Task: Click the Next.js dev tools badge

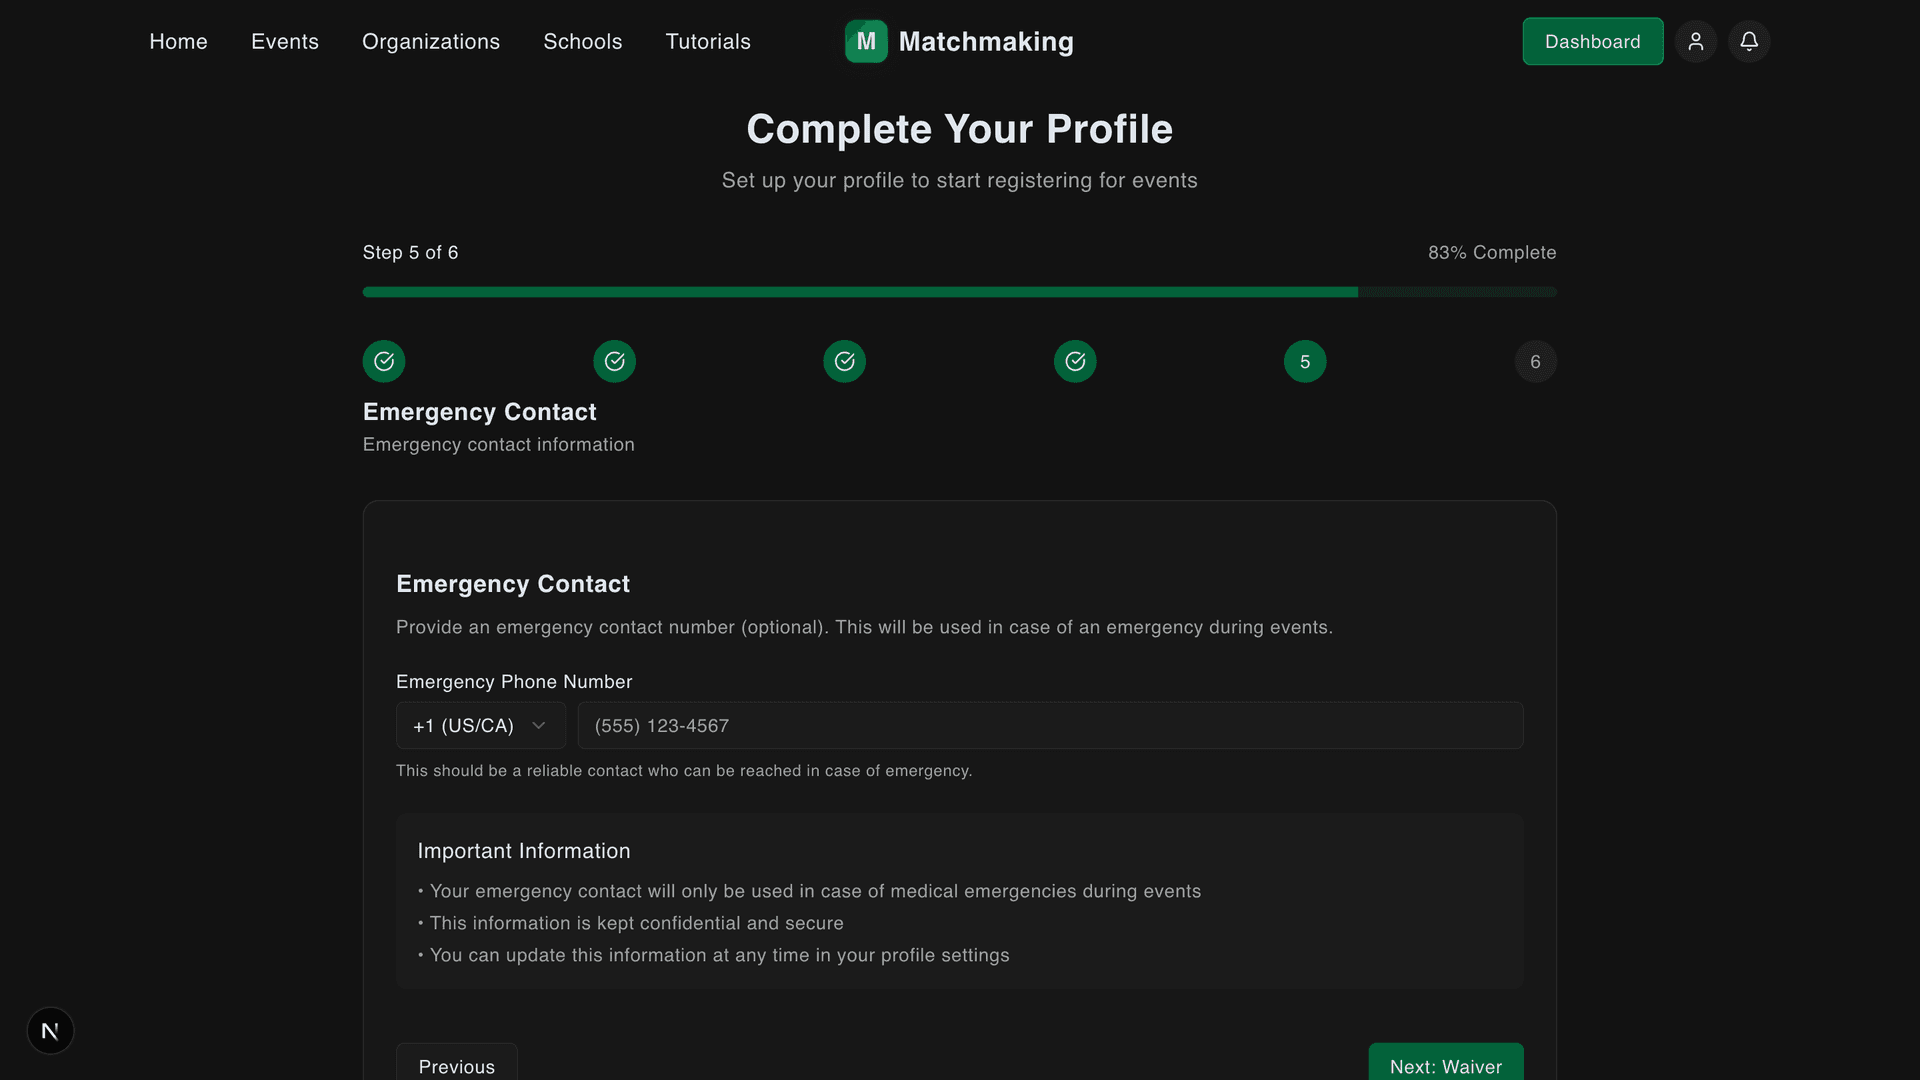Action: pos(50,1030)
